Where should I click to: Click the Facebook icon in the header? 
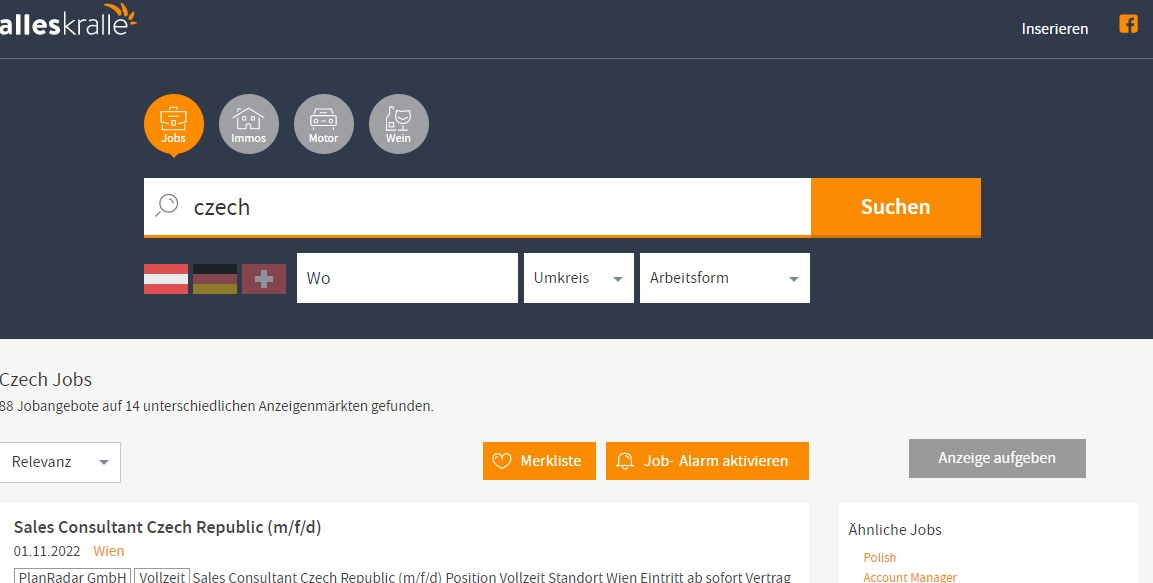(x=1128, y=25)
